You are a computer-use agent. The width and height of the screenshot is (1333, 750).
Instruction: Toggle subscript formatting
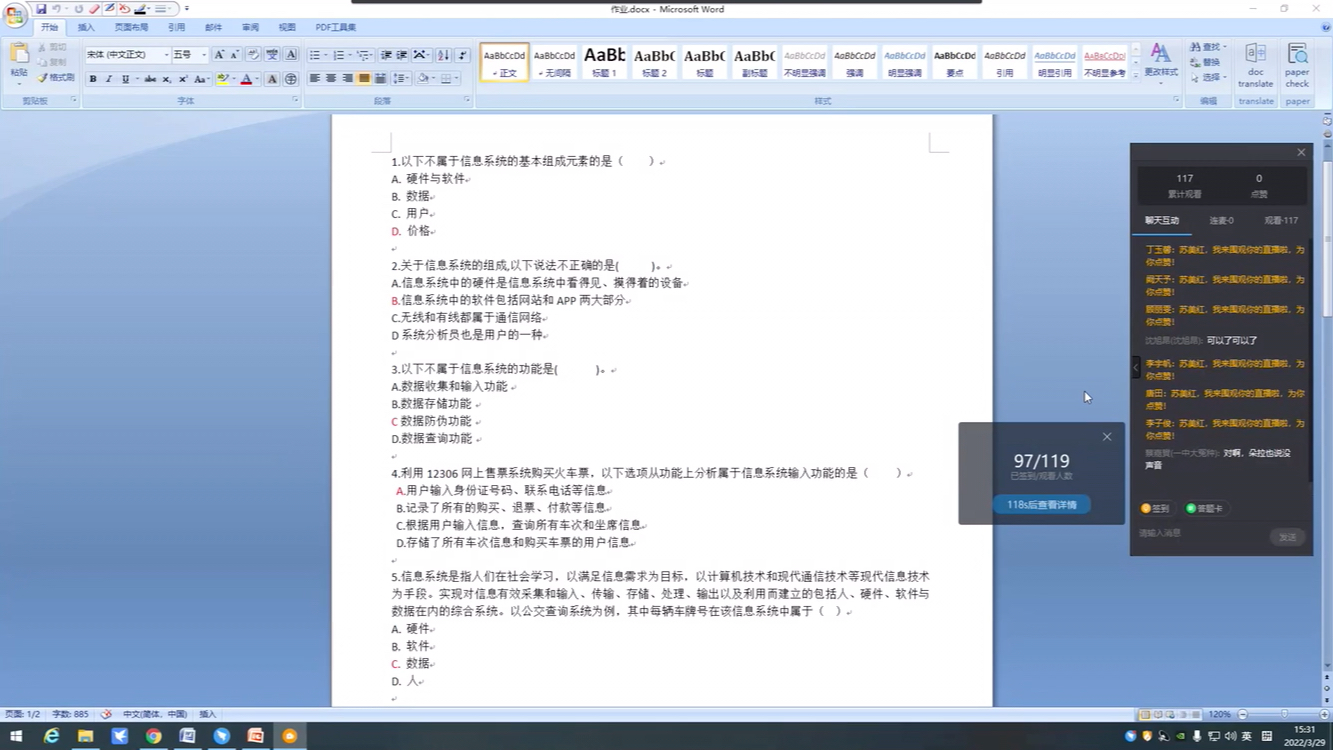coord(166,79)
